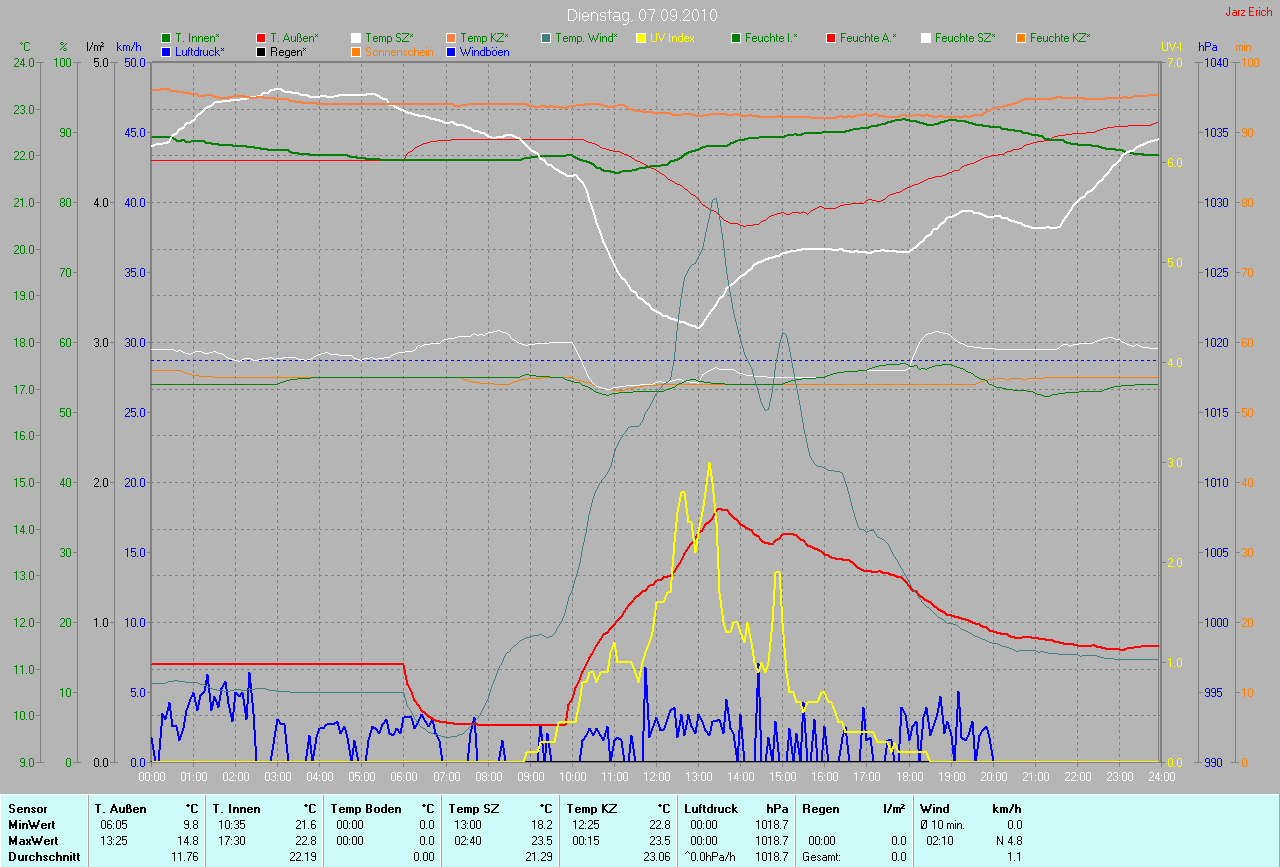The height and width of the screenshot is (867, 1280).
Task: Select the 'Windböen' legend label
Action: [x=485, y=51]
